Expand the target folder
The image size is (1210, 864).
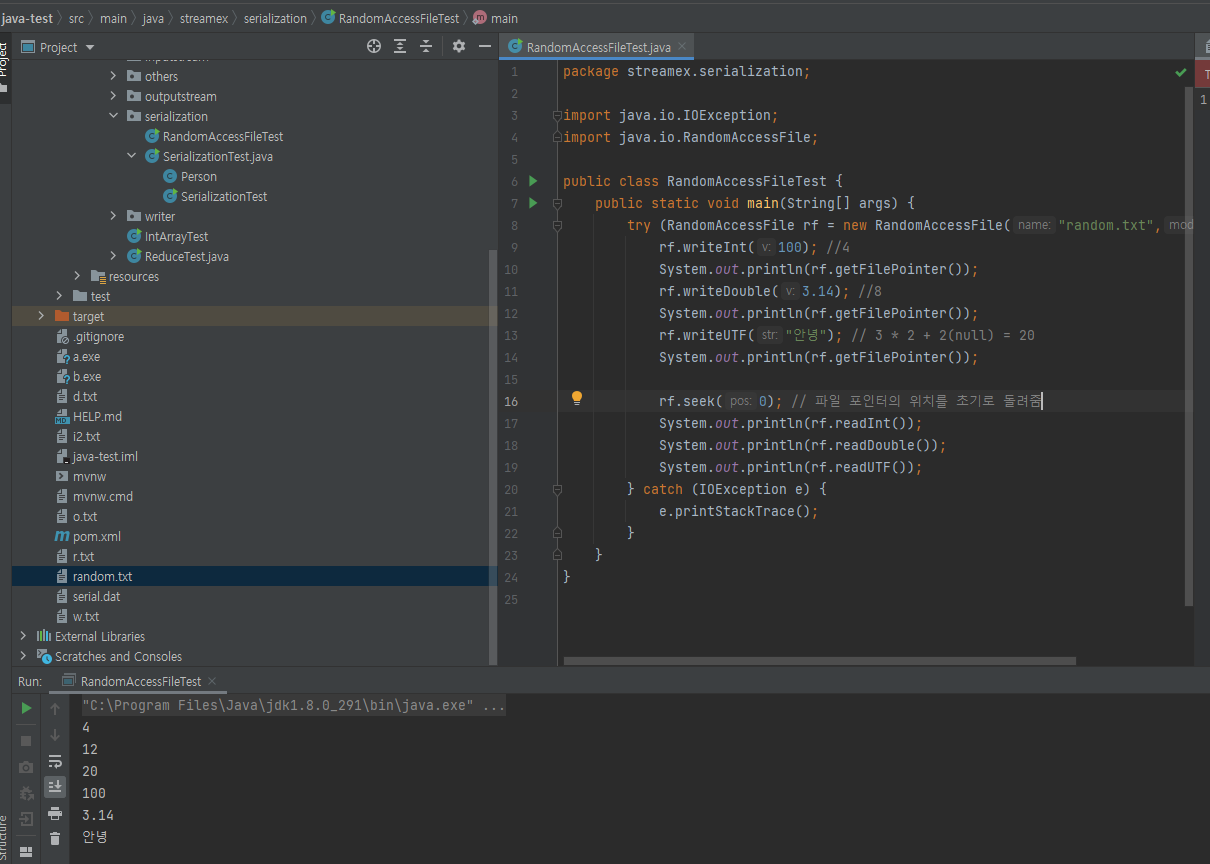[41, 316]
